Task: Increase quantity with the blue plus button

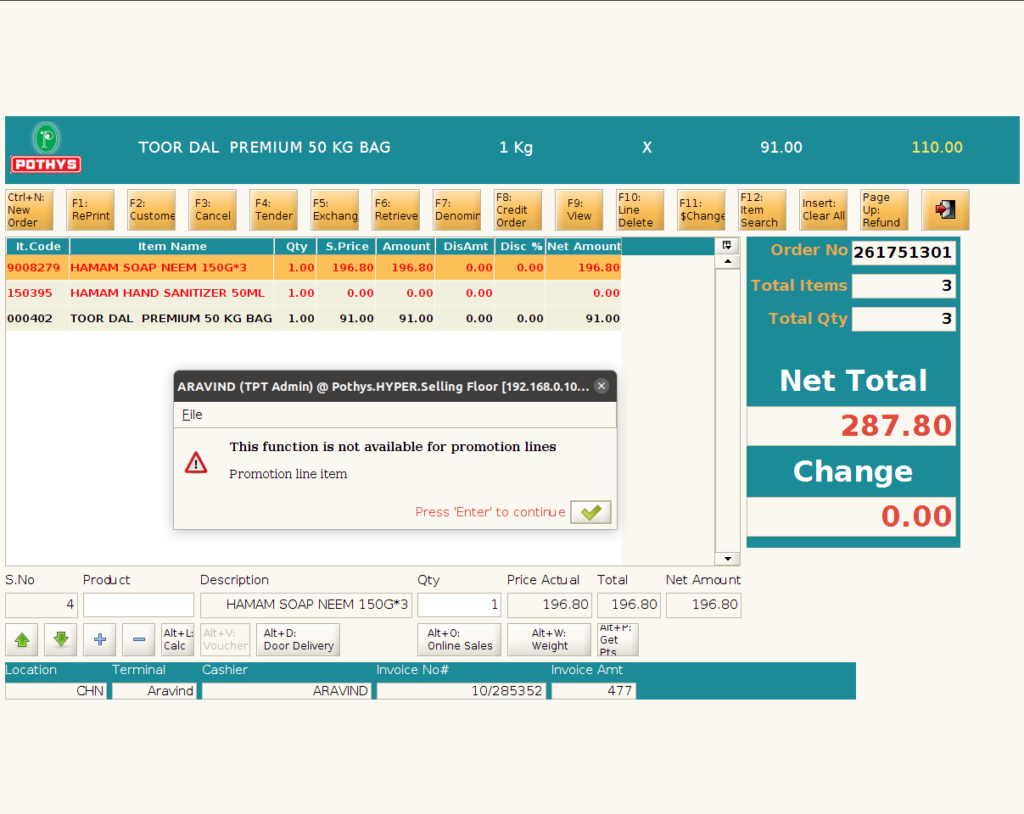Action: [x=100, y=640]
